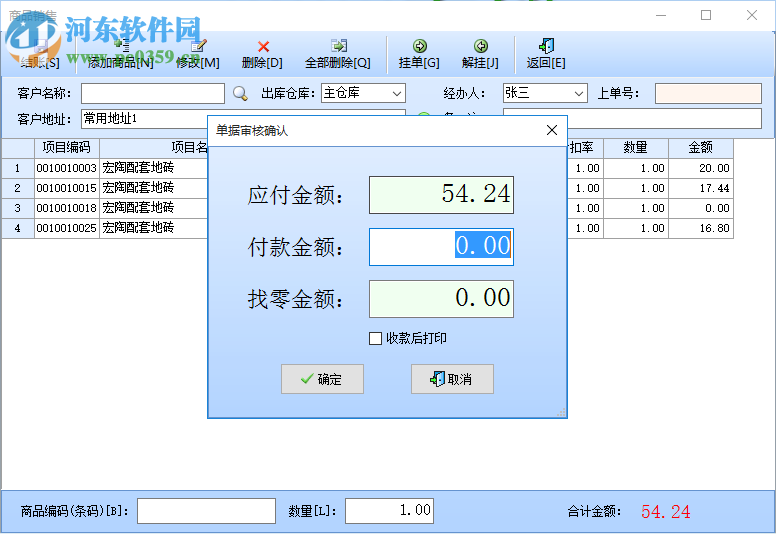Click the 商品编码(条码)[B] input field
776x534 pixels.
pos(206,511)
